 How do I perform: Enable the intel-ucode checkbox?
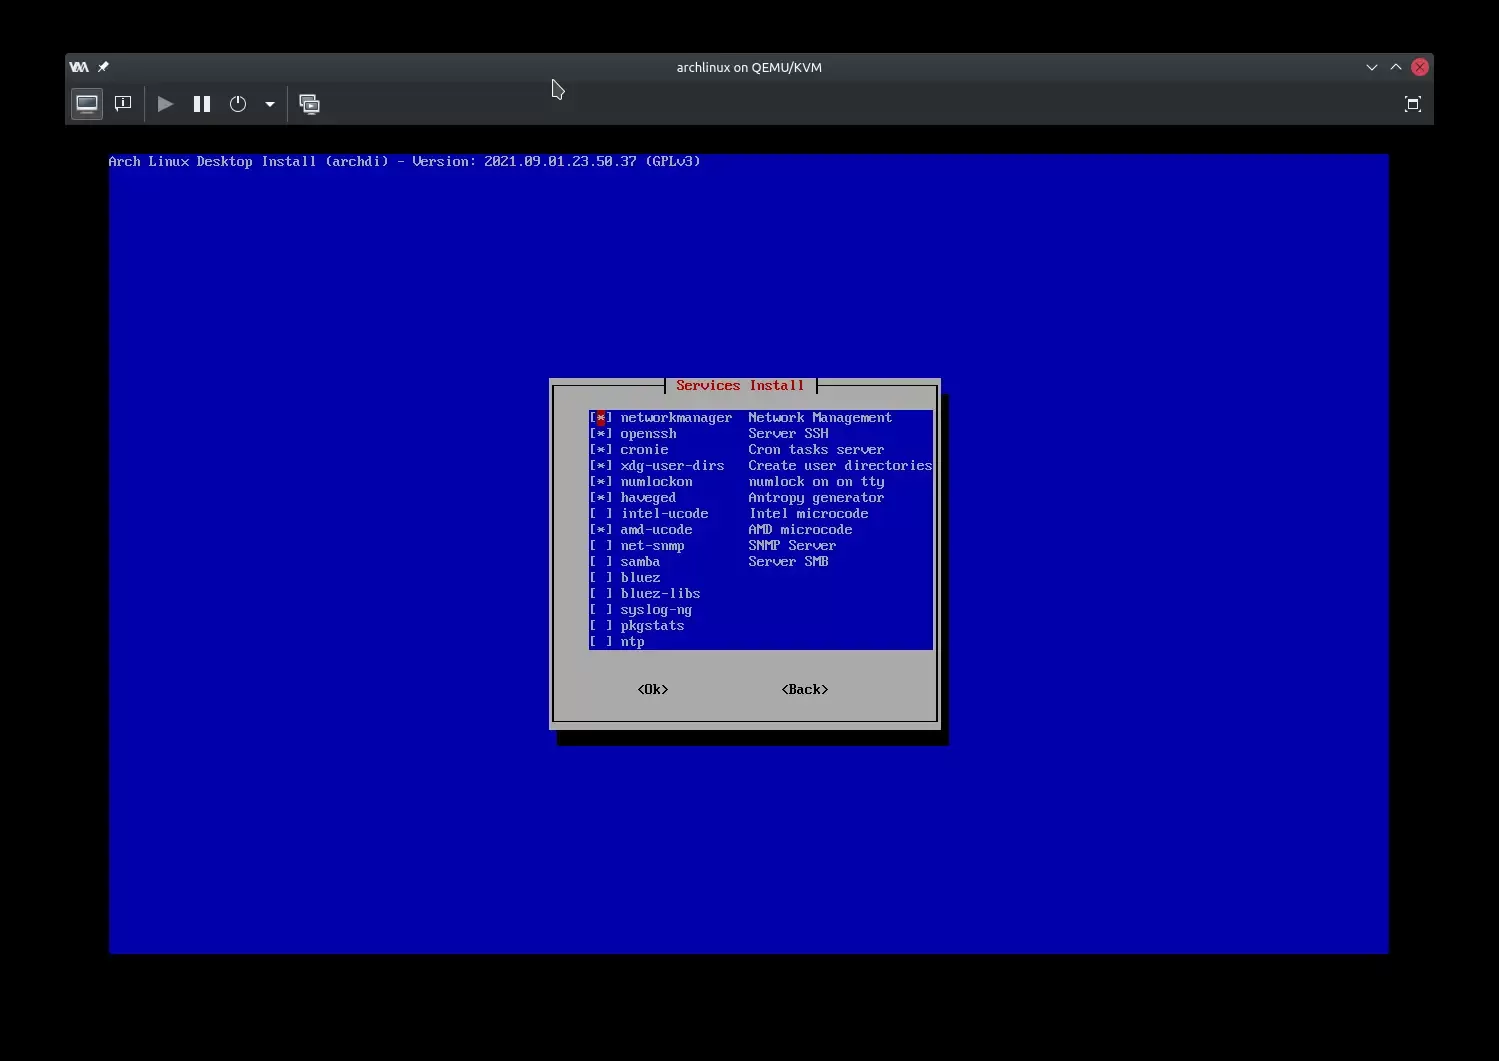point(601,514)
